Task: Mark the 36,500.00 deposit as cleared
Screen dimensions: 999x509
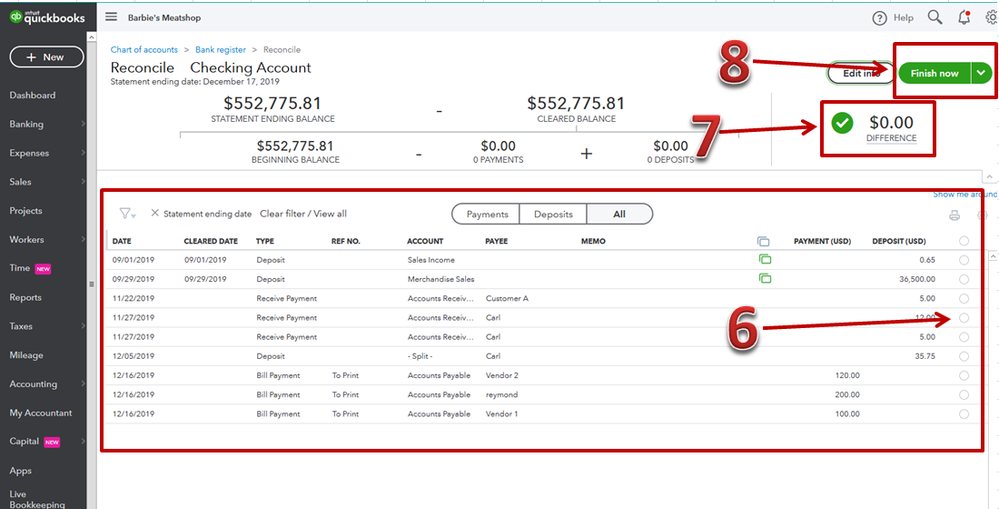Action: pos(964,279)
